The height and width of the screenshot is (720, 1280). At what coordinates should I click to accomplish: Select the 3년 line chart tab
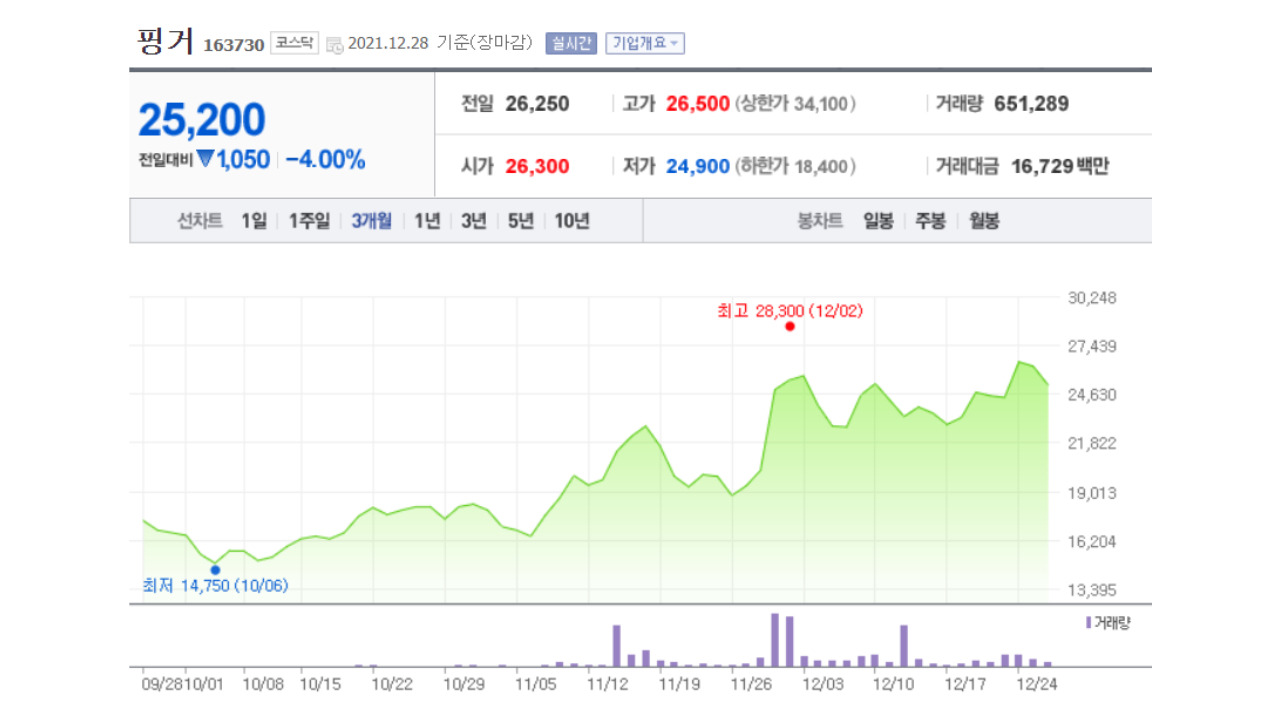click(474, 222)
